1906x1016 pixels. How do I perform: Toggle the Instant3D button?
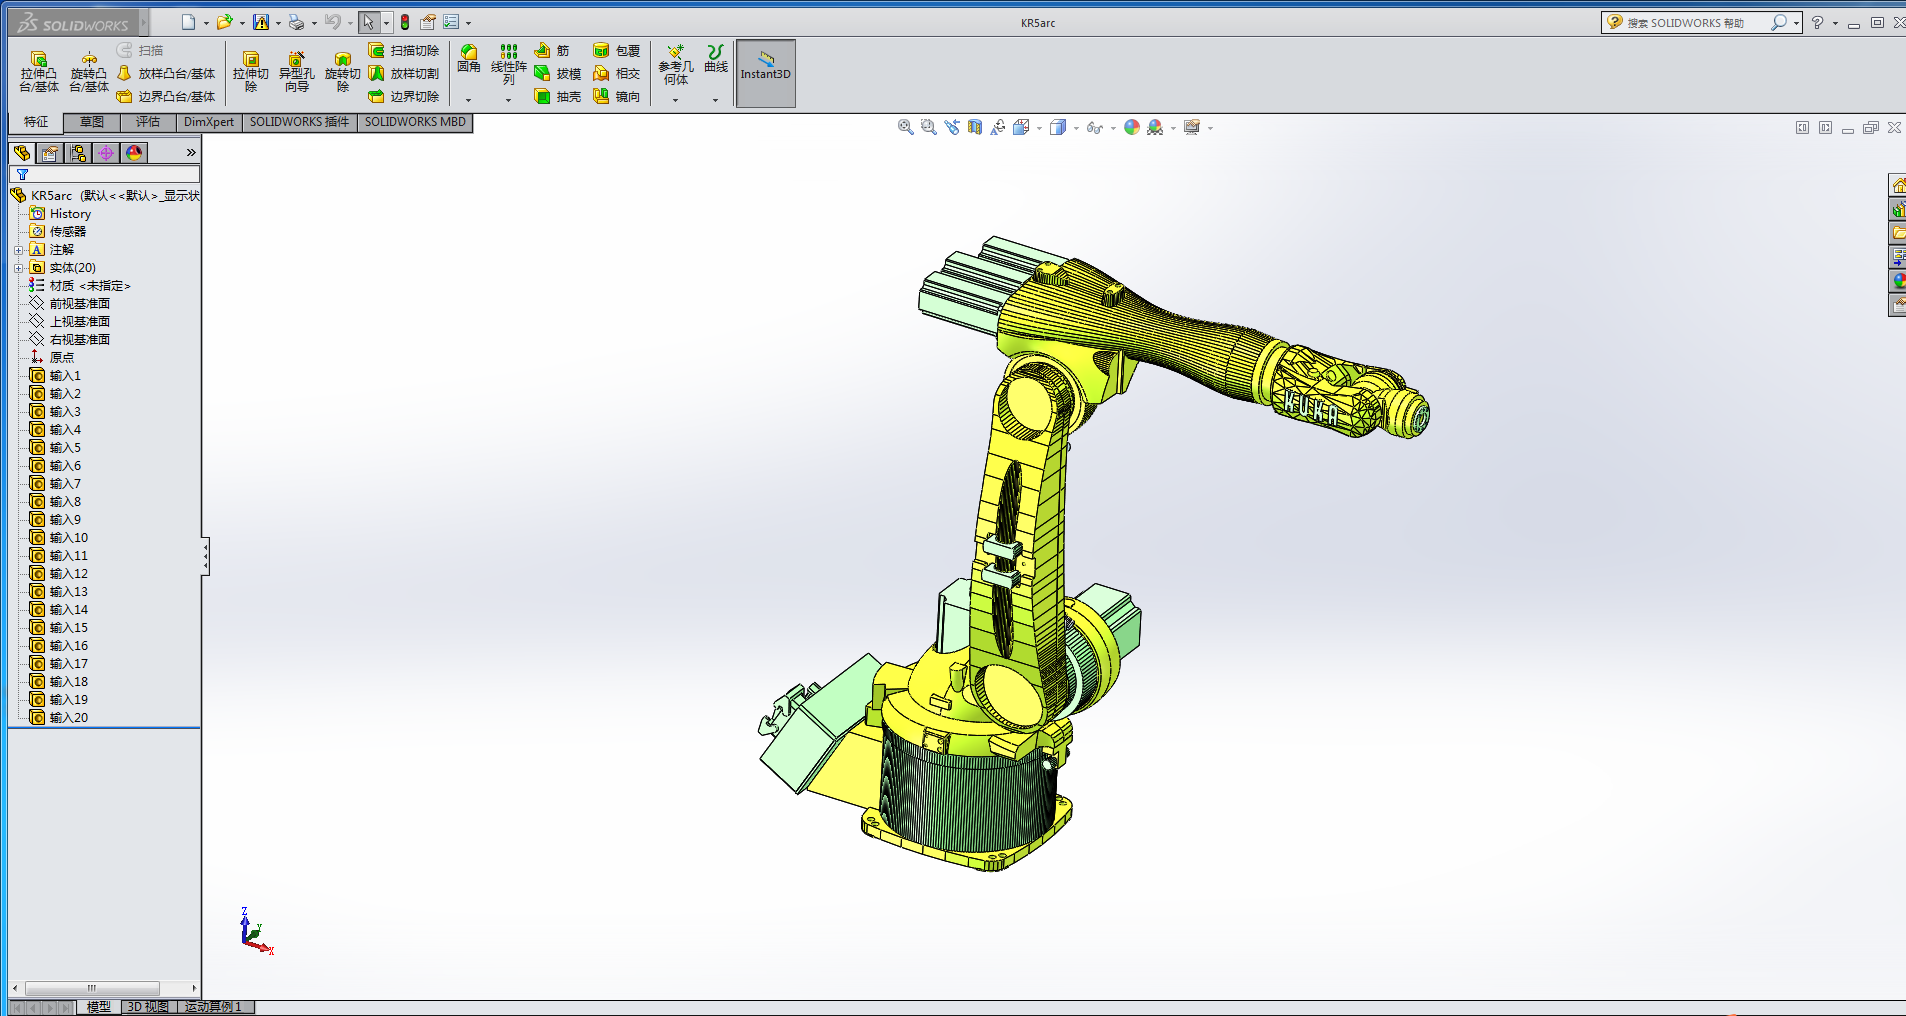click(x=765, y=72)
